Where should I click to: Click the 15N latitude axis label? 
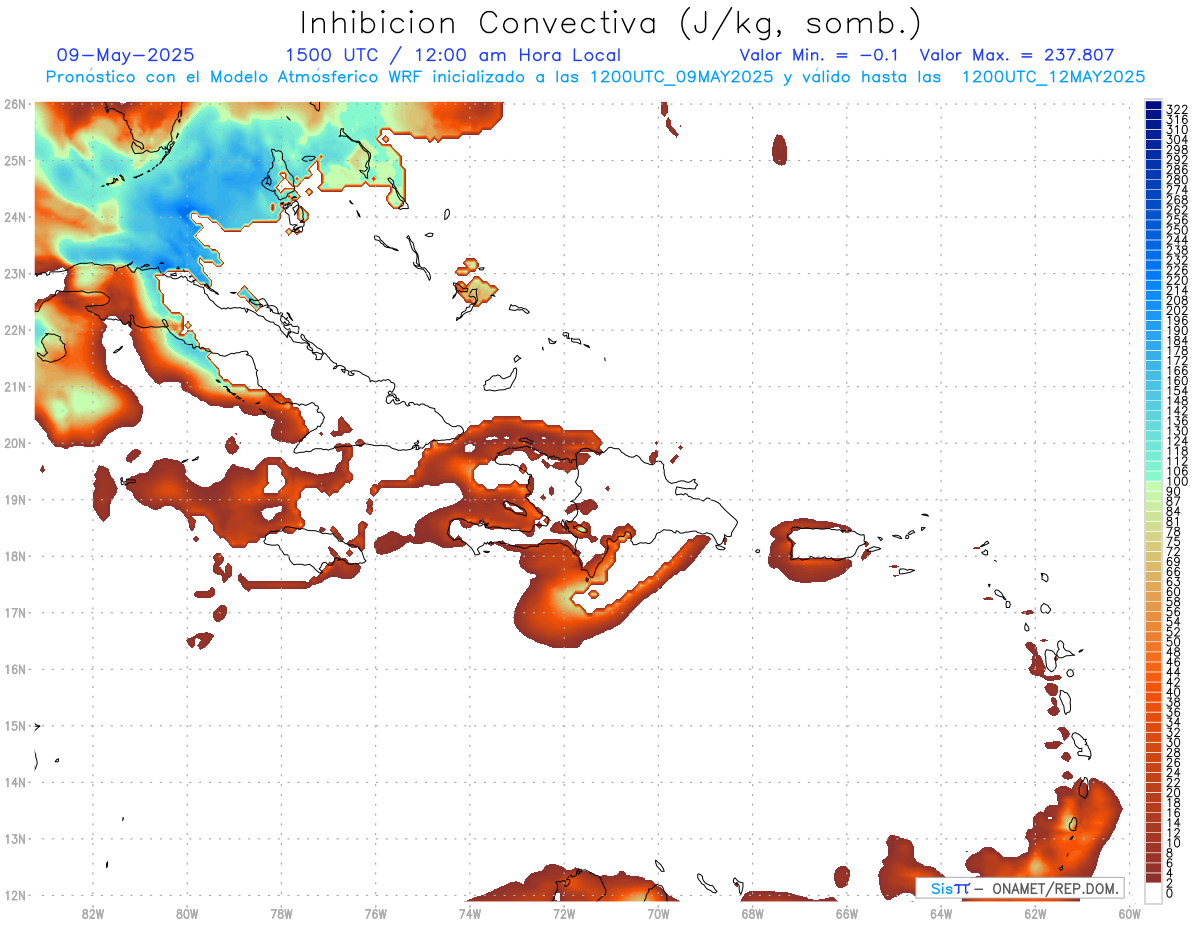click(15, 725)
